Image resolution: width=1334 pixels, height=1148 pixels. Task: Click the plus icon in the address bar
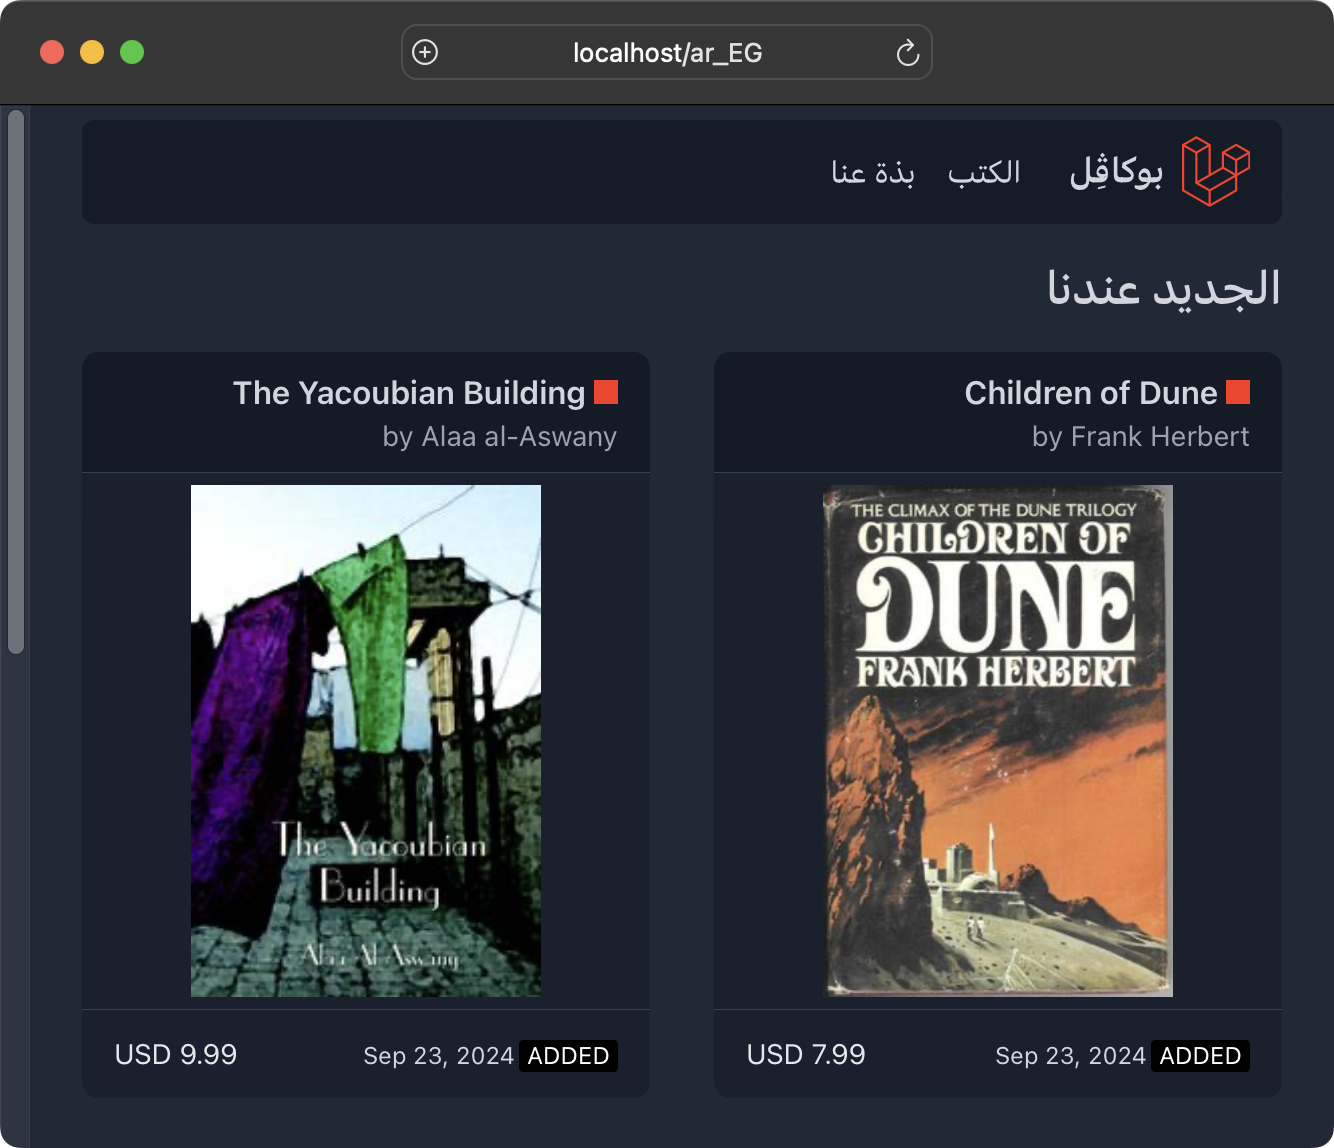[424, 51]
